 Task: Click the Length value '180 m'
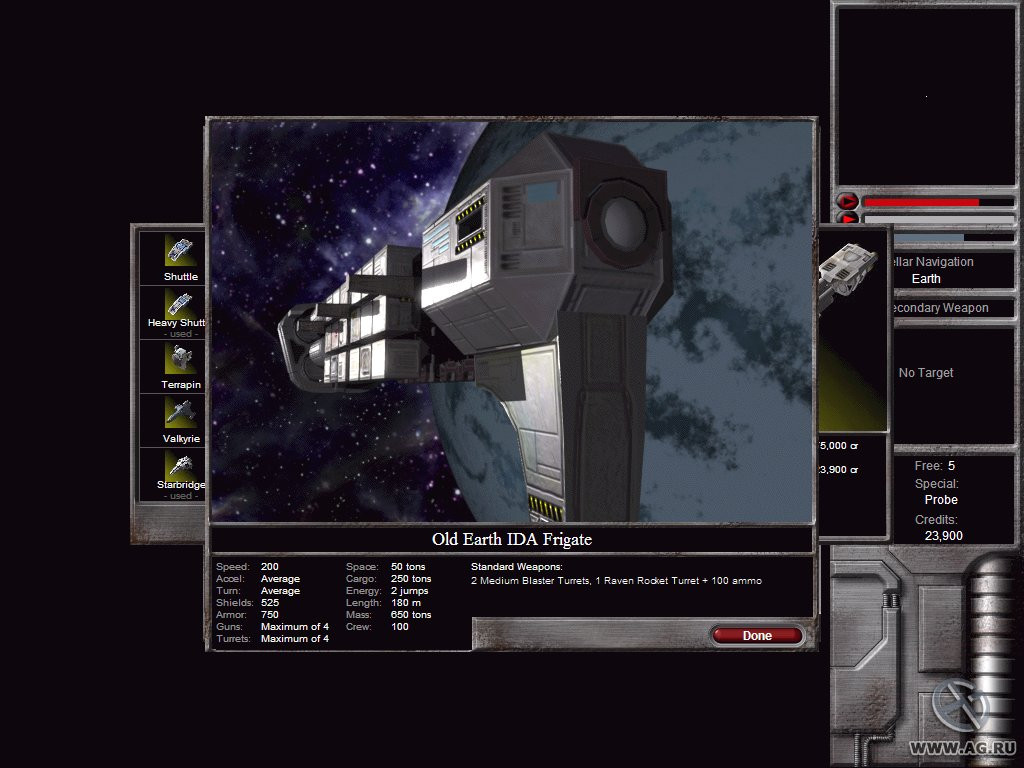(406, 603)
